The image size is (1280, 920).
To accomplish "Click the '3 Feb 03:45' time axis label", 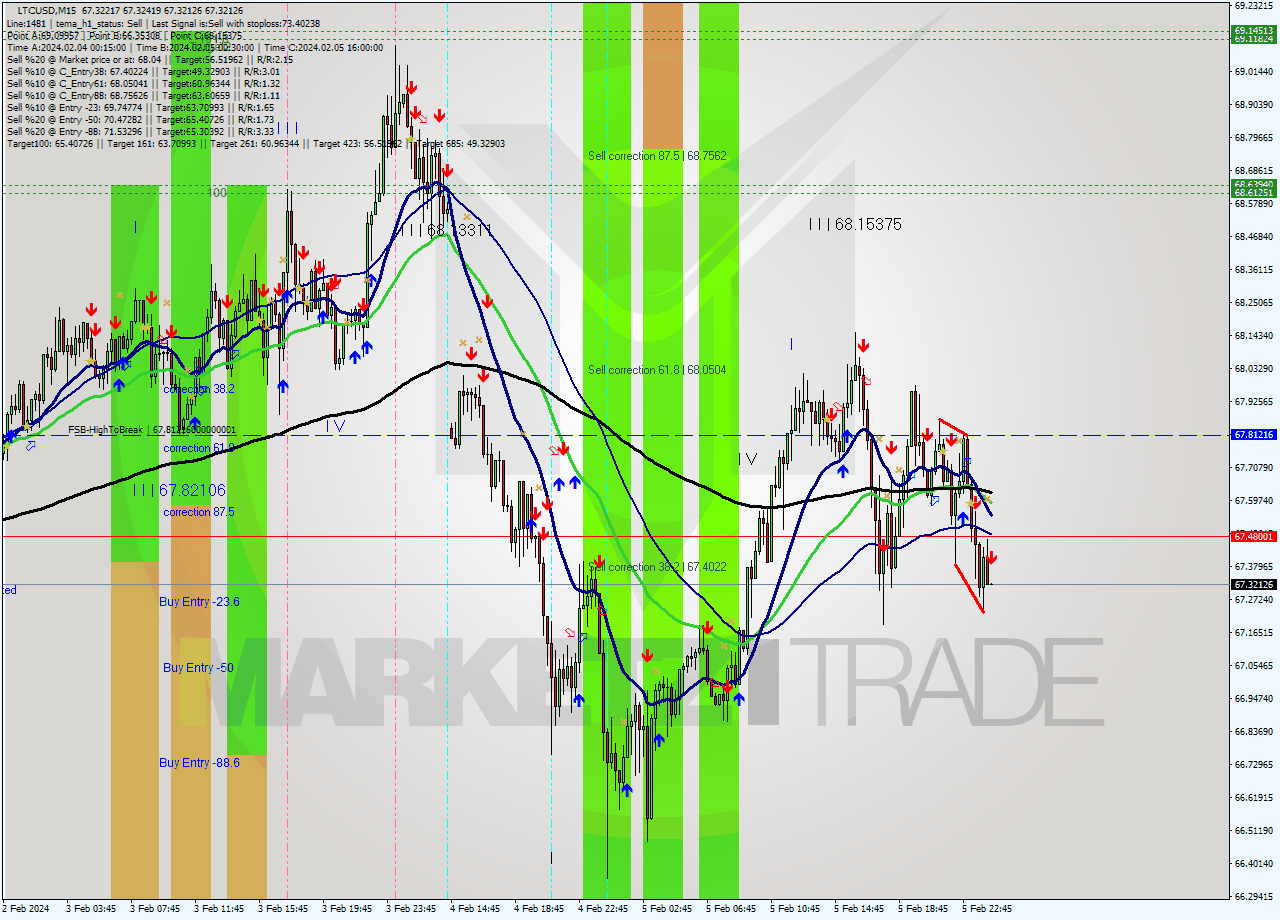I will (x=90, y=909).
